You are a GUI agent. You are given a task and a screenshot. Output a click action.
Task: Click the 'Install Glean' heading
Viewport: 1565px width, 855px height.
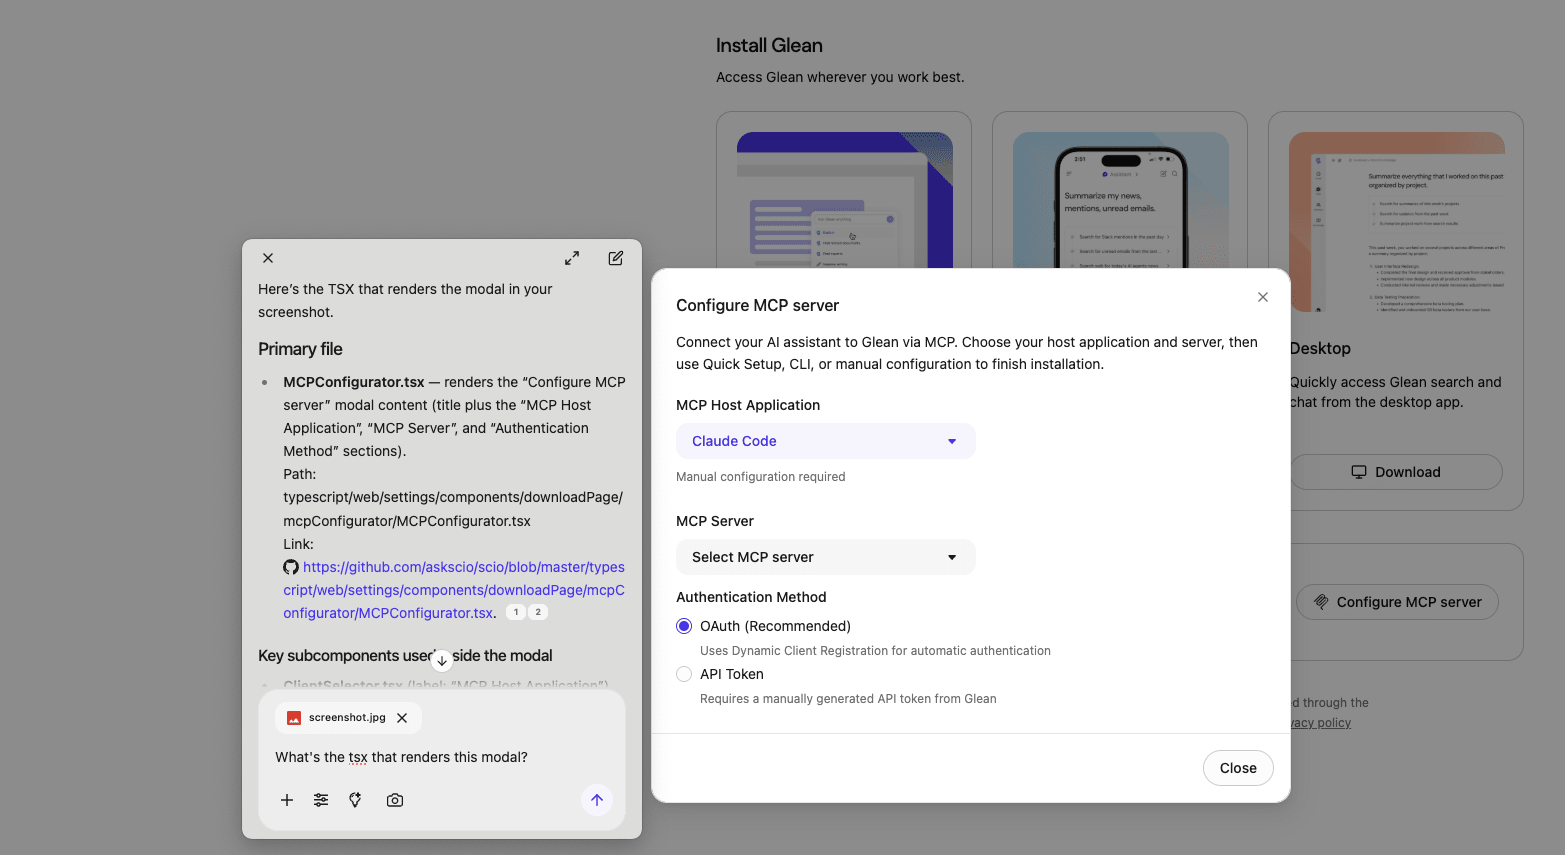[769, 45]
